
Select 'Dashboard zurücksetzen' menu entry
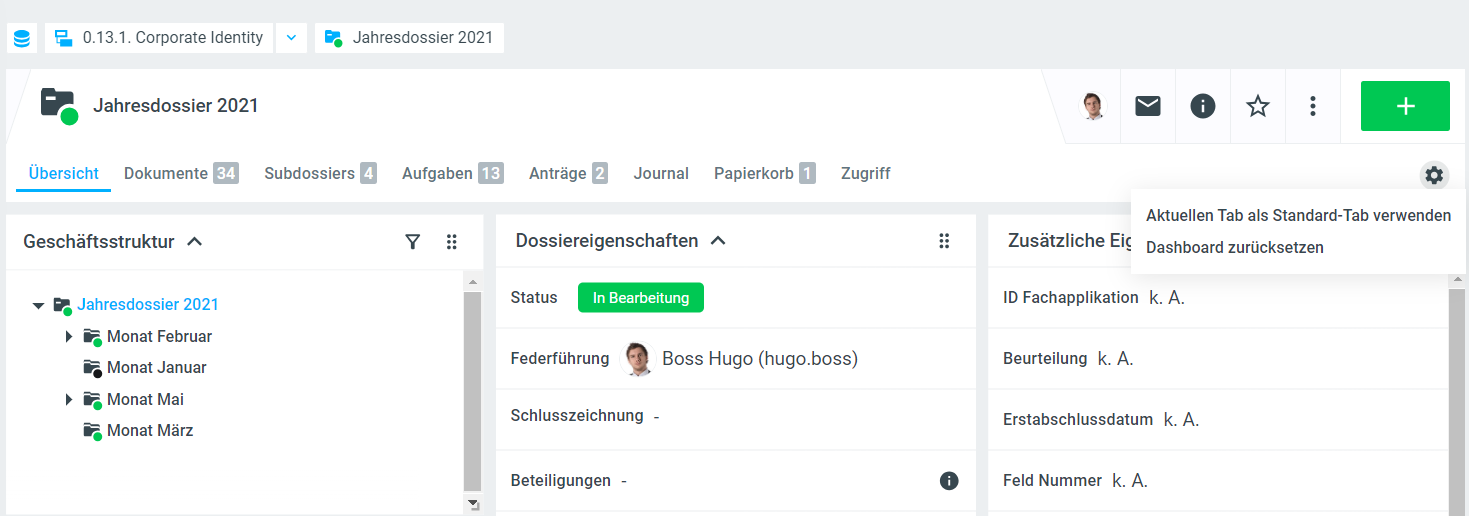click(1234, 247)
